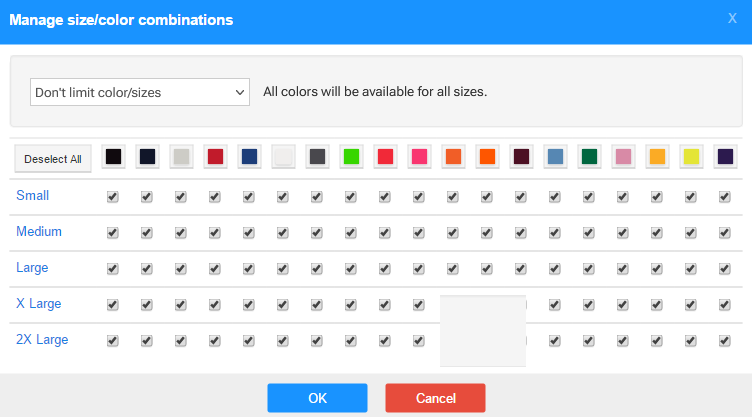Screen dimensions: 752x417
Task: Uncheck X Large for the light pink color
Action: (623, 305)
